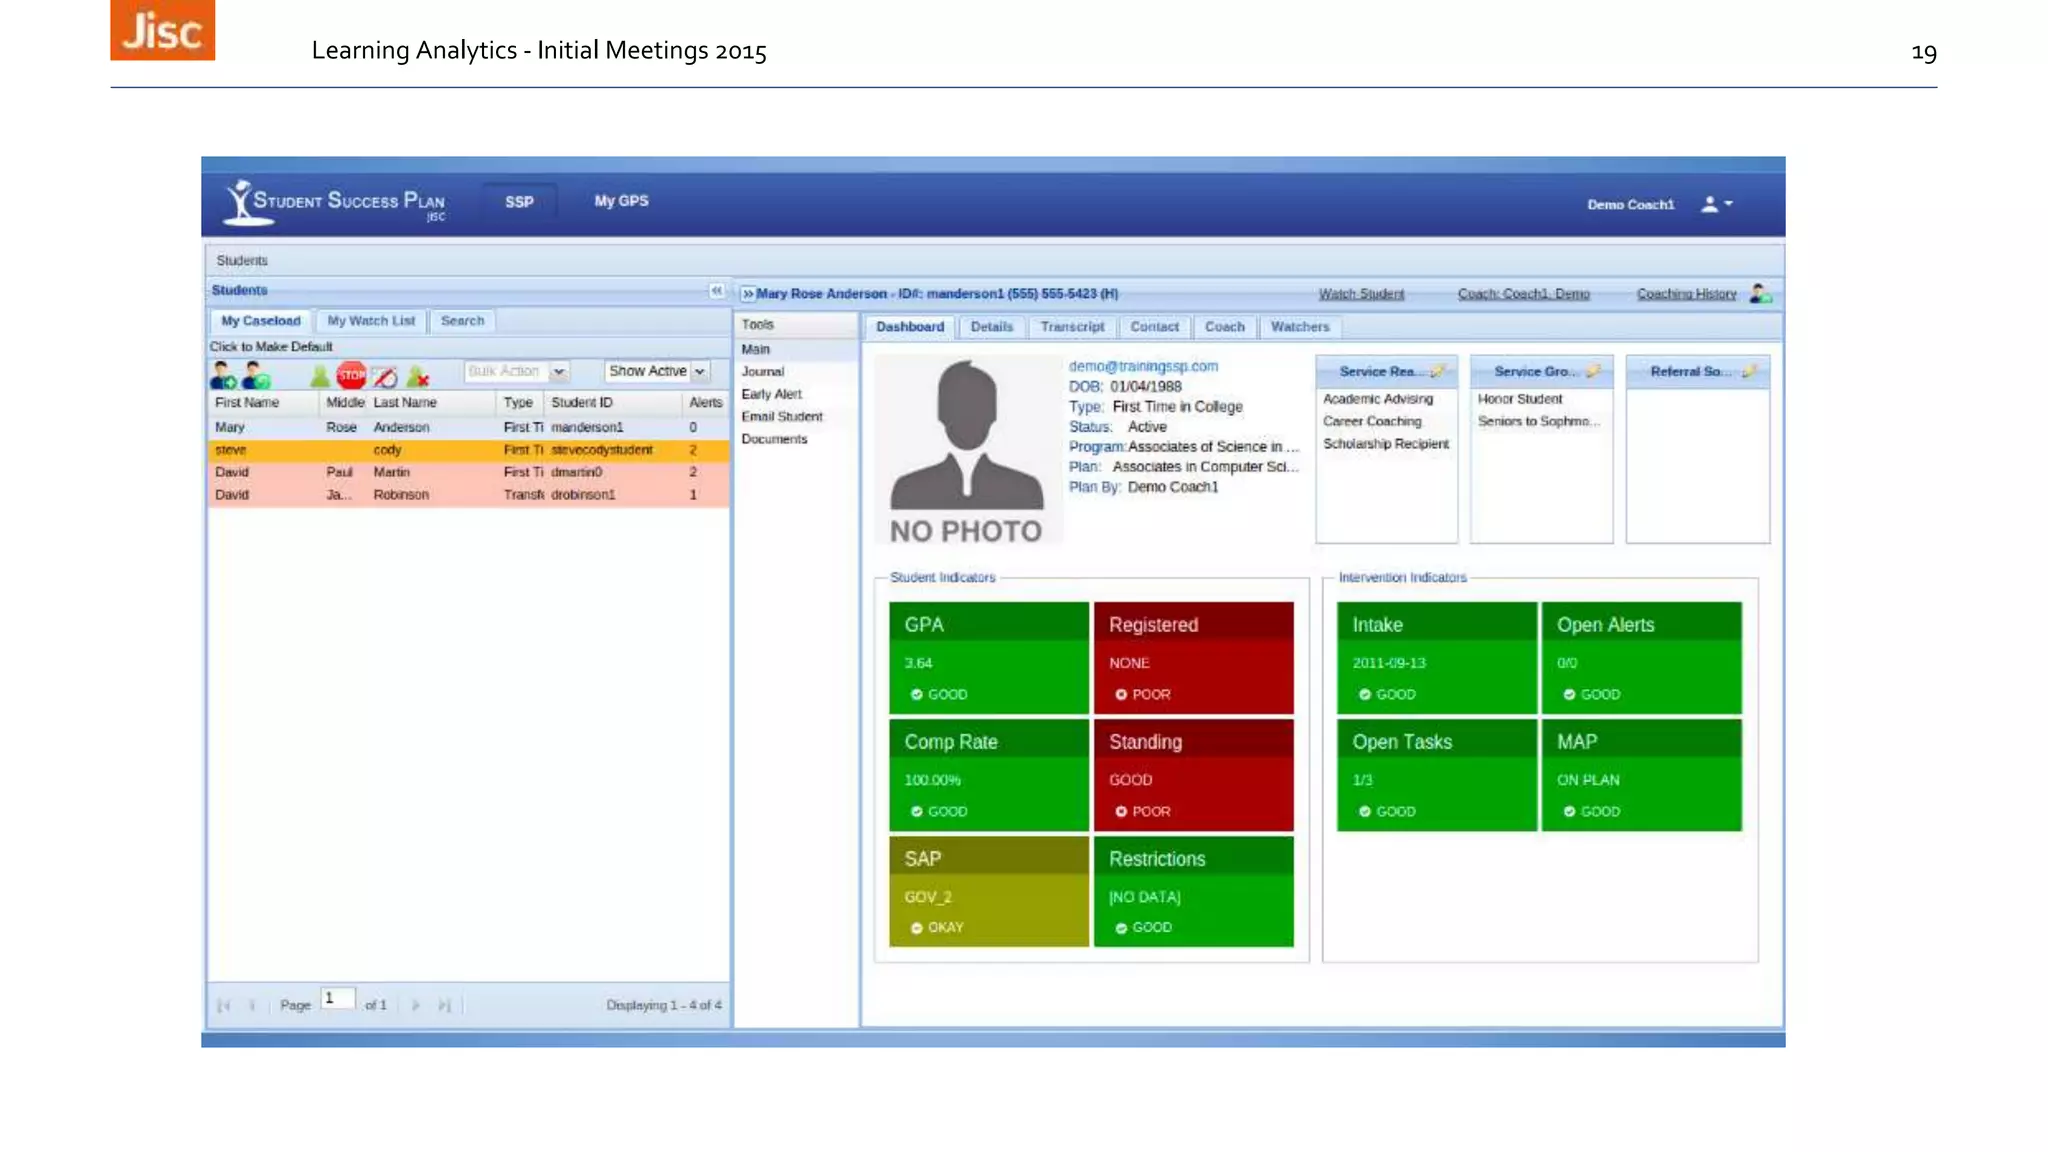Open the Bulk Action dropdown arrow
This screenshot has width=2048, height=1152.
pyautogui.click(x=559, y=371)
